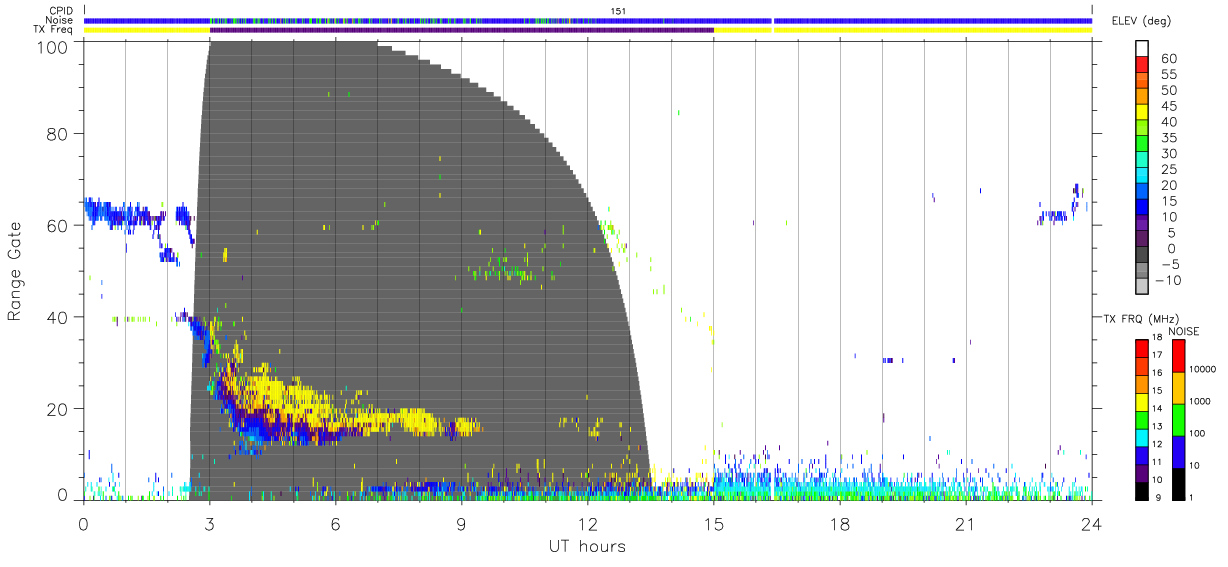Click Range Gate tick label '60'
Viewport: 1228px width, 567px height.
[x=58, y=226]
